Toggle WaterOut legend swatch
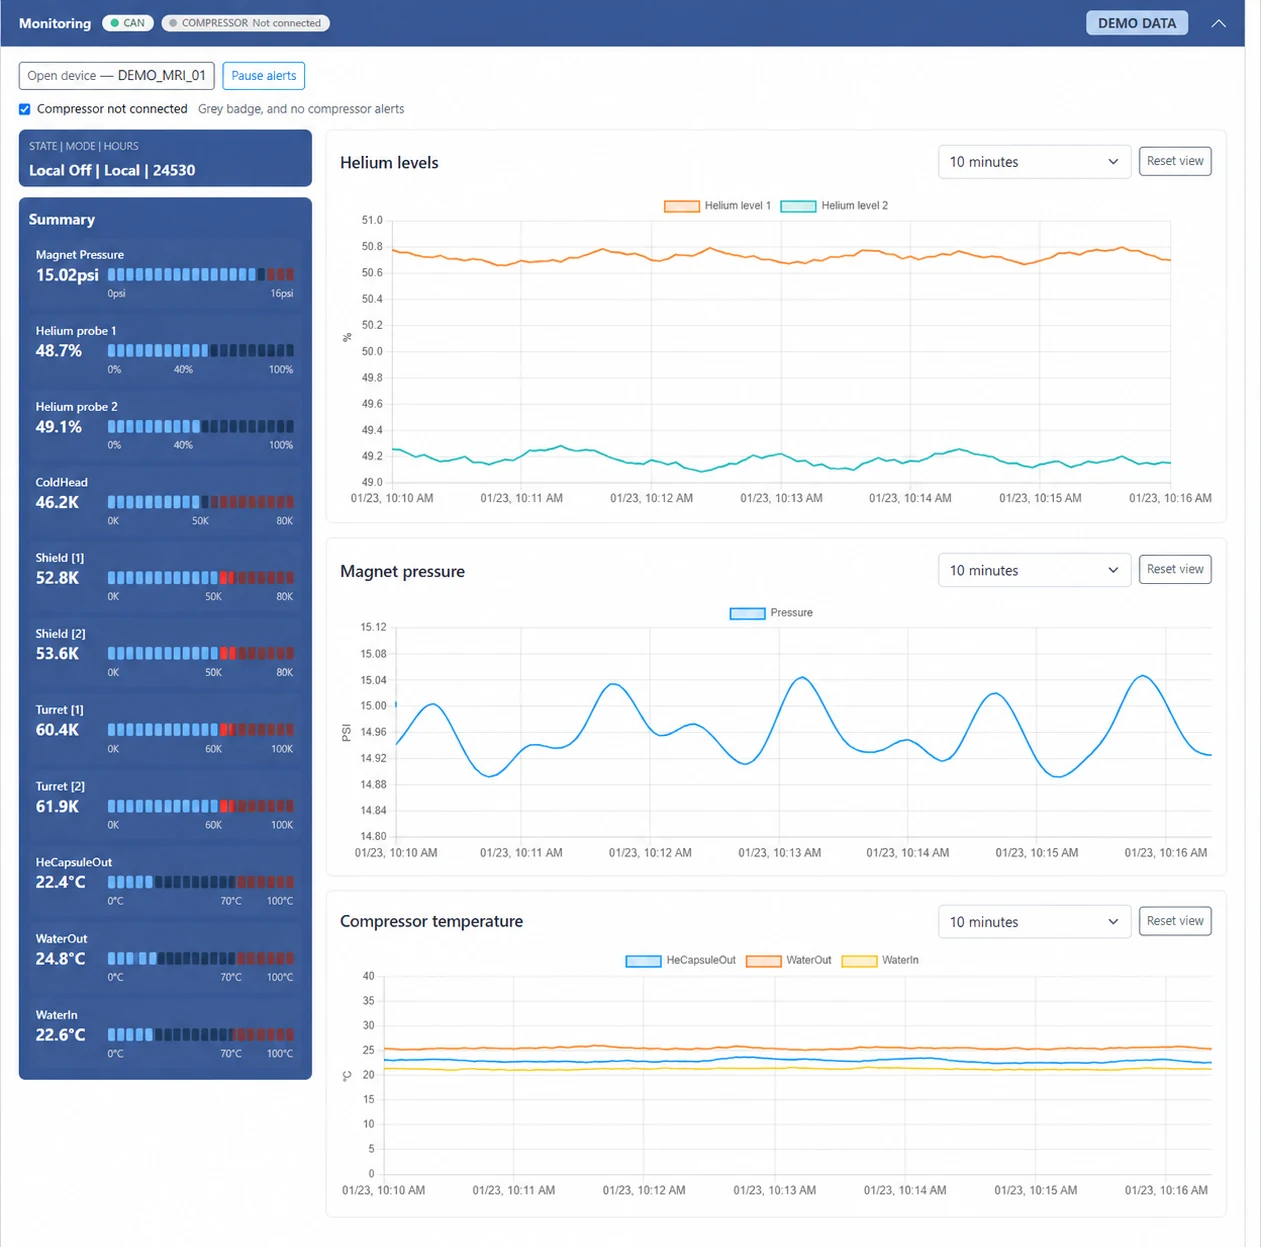 pyautogui.click(x=763, y=961)
